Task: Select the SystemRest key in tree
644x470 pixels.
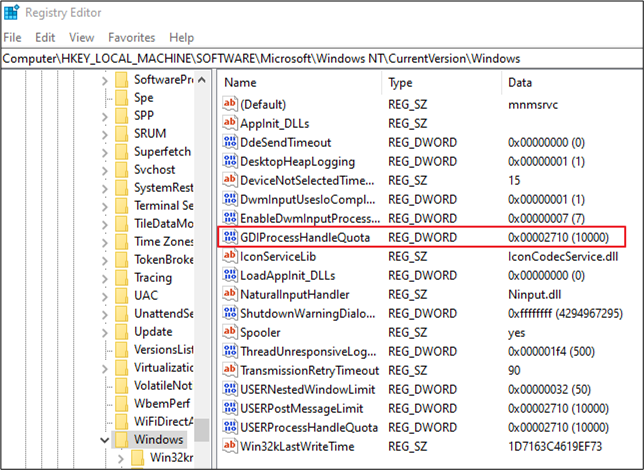Action: (x=163, y=188)
